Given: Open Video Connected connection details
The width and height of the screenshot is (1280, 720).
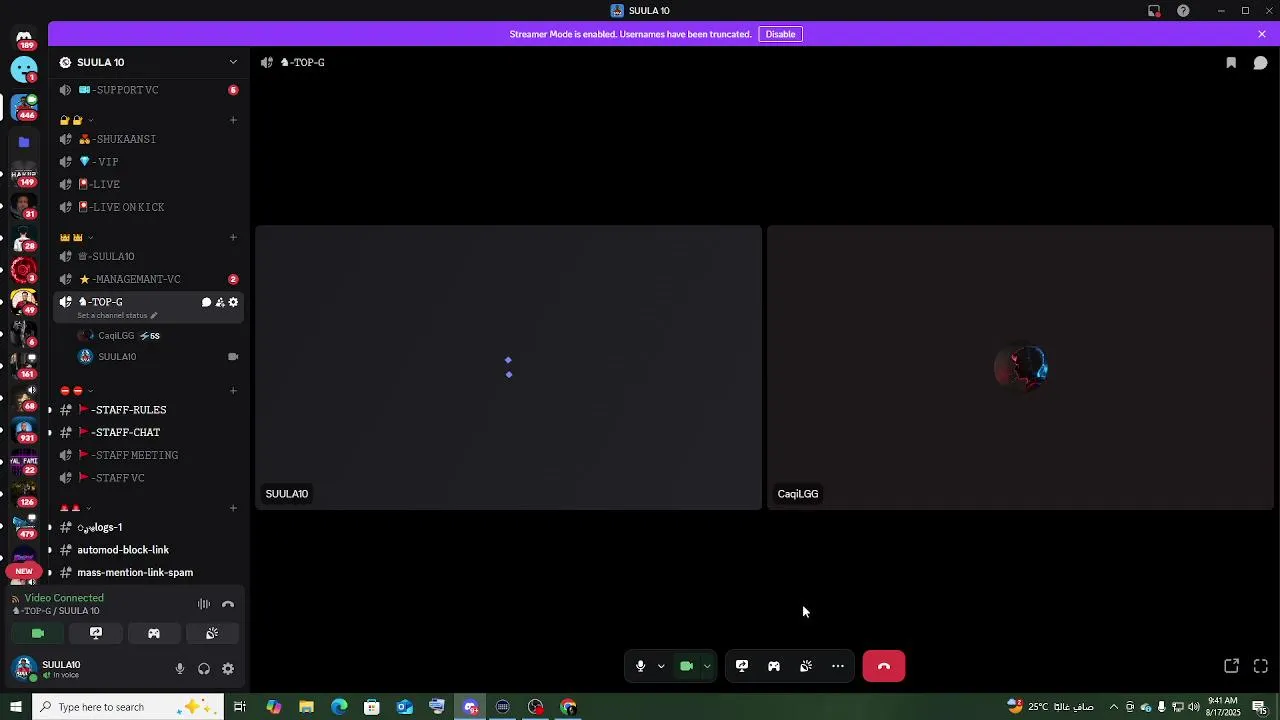Looking at the screenshot, I should point(64,598).
